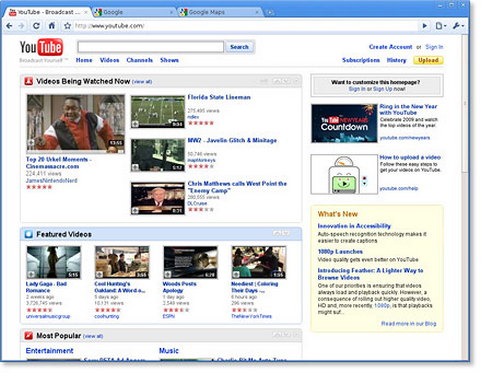Open Ring in the New Year link
This screenshot has width=481, height=373.
coord(408,110)
